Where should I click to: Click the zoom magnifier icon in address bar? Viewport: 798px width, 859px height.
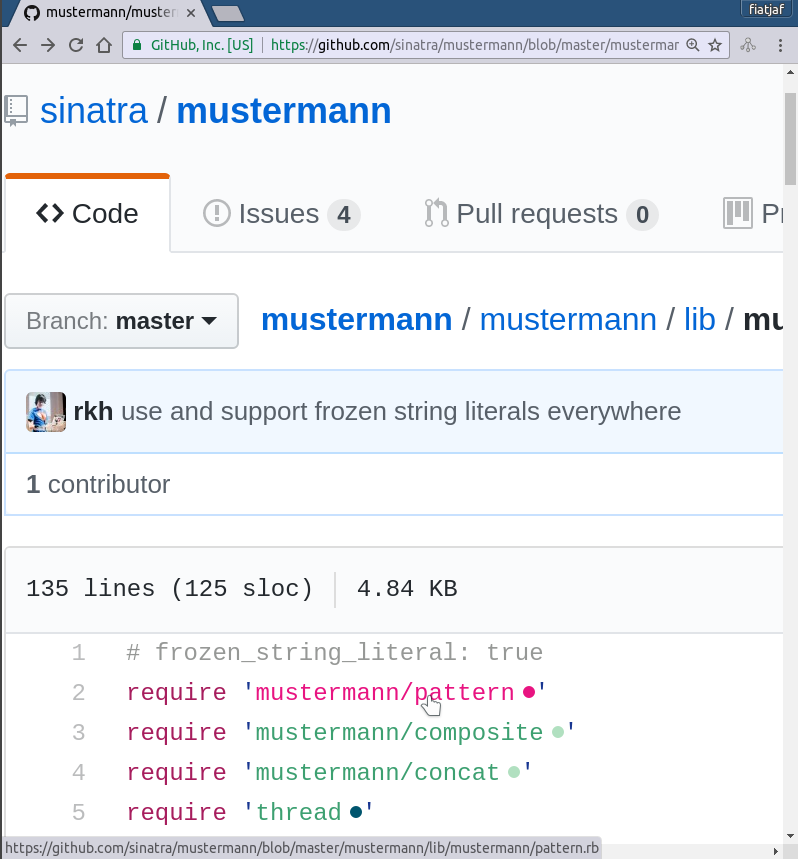[693, 45]
